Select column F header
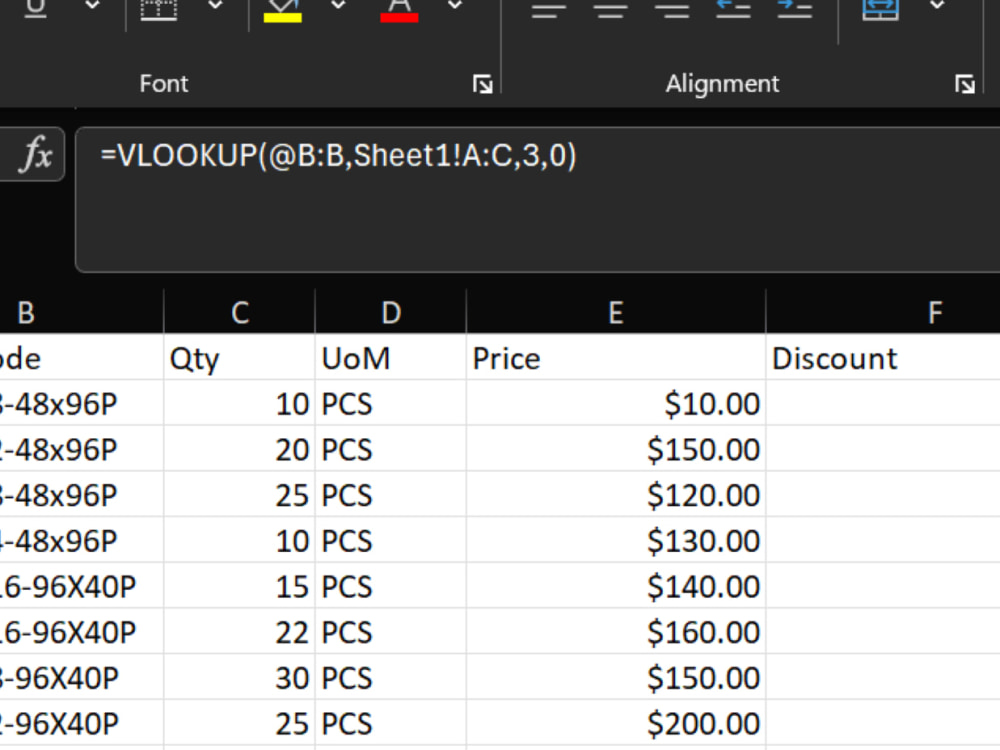Screen dimensions: 1000x750 click(883, 312)
